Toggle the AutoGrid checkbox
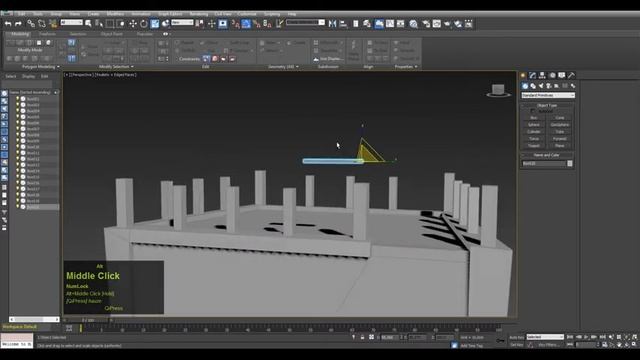640x360 pixels. pos(533,111)
